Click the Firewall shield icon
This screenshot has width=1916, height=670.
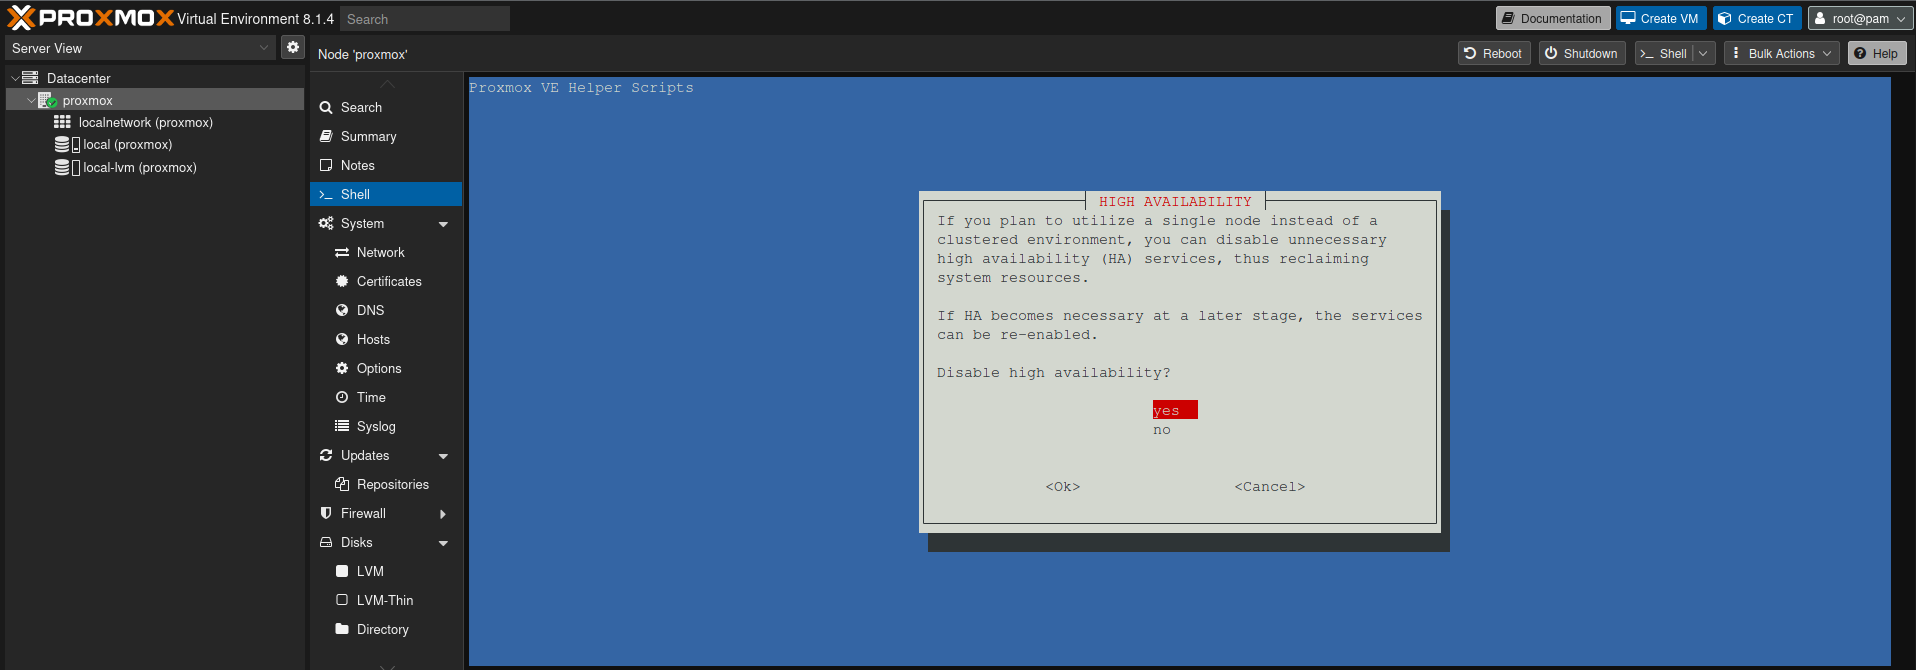[x=326, y=513]
